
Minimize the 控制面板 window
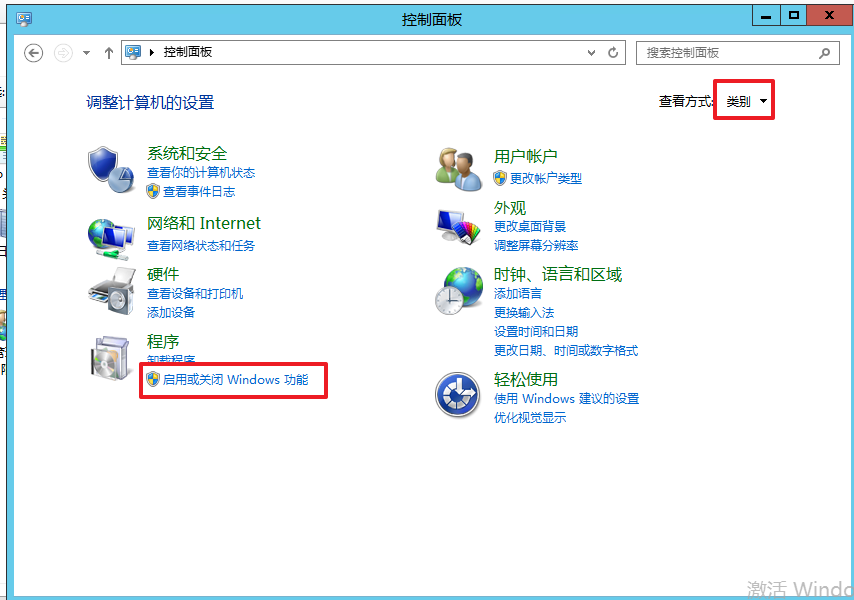coord(766,15)
